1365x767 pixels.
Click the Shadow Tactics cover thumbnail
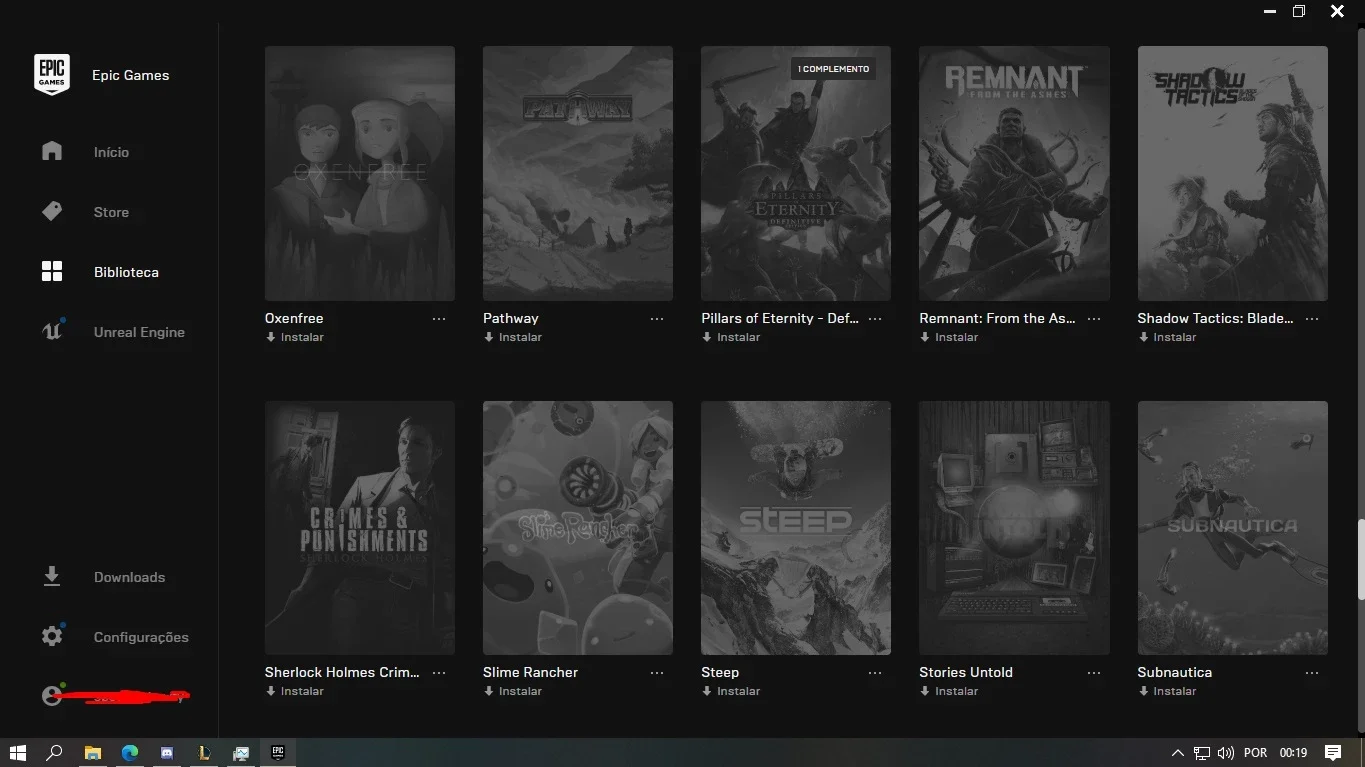(x=1232, y=173)
